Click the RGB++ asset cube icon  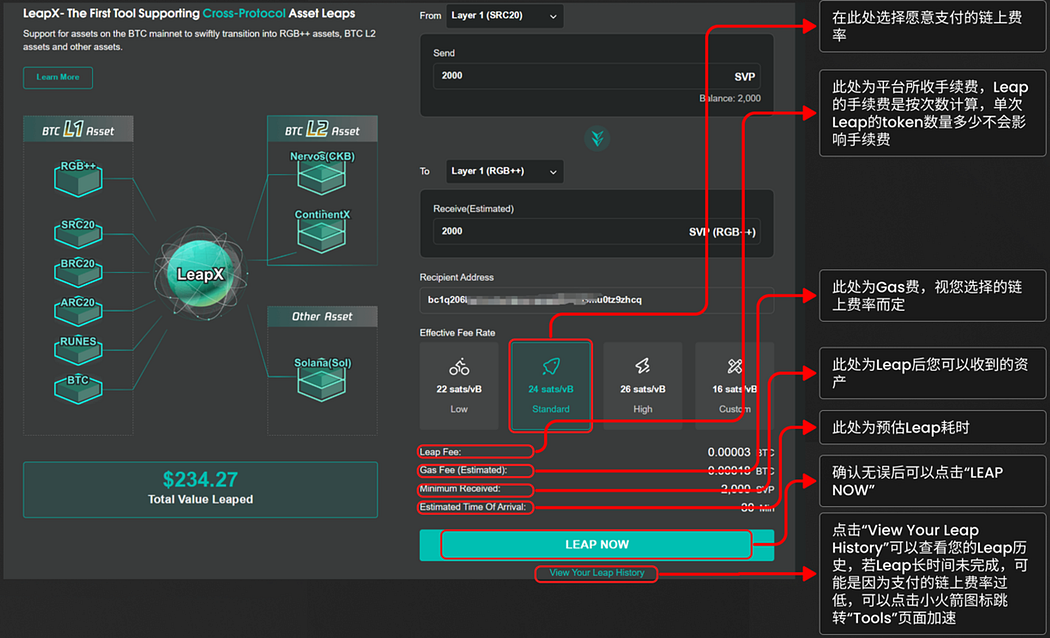[x=78, y=178]
